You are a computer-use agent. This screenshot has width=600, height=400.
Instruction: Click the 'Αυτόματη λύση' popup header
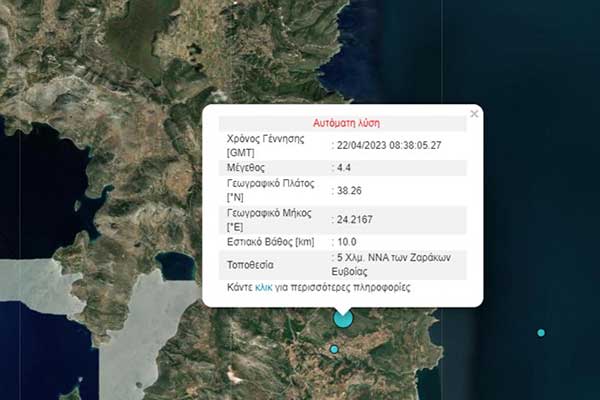tap(342, 122)
